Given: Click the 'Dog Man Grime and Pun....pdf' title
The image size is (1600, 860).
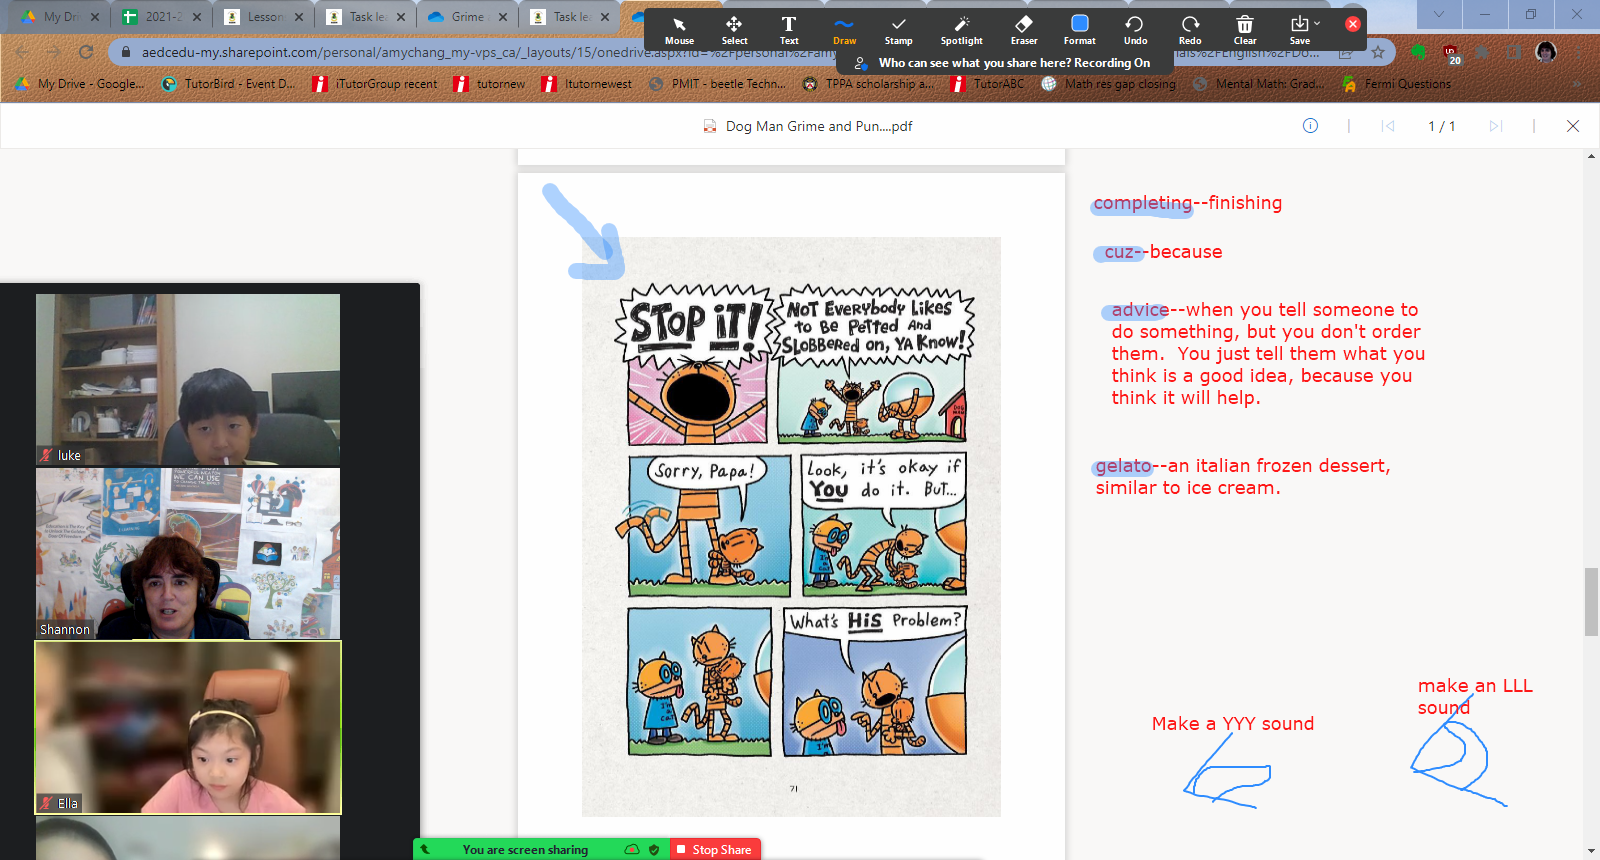Looking at the screenshot, I should pyautogui.click(x=808, y=126).
